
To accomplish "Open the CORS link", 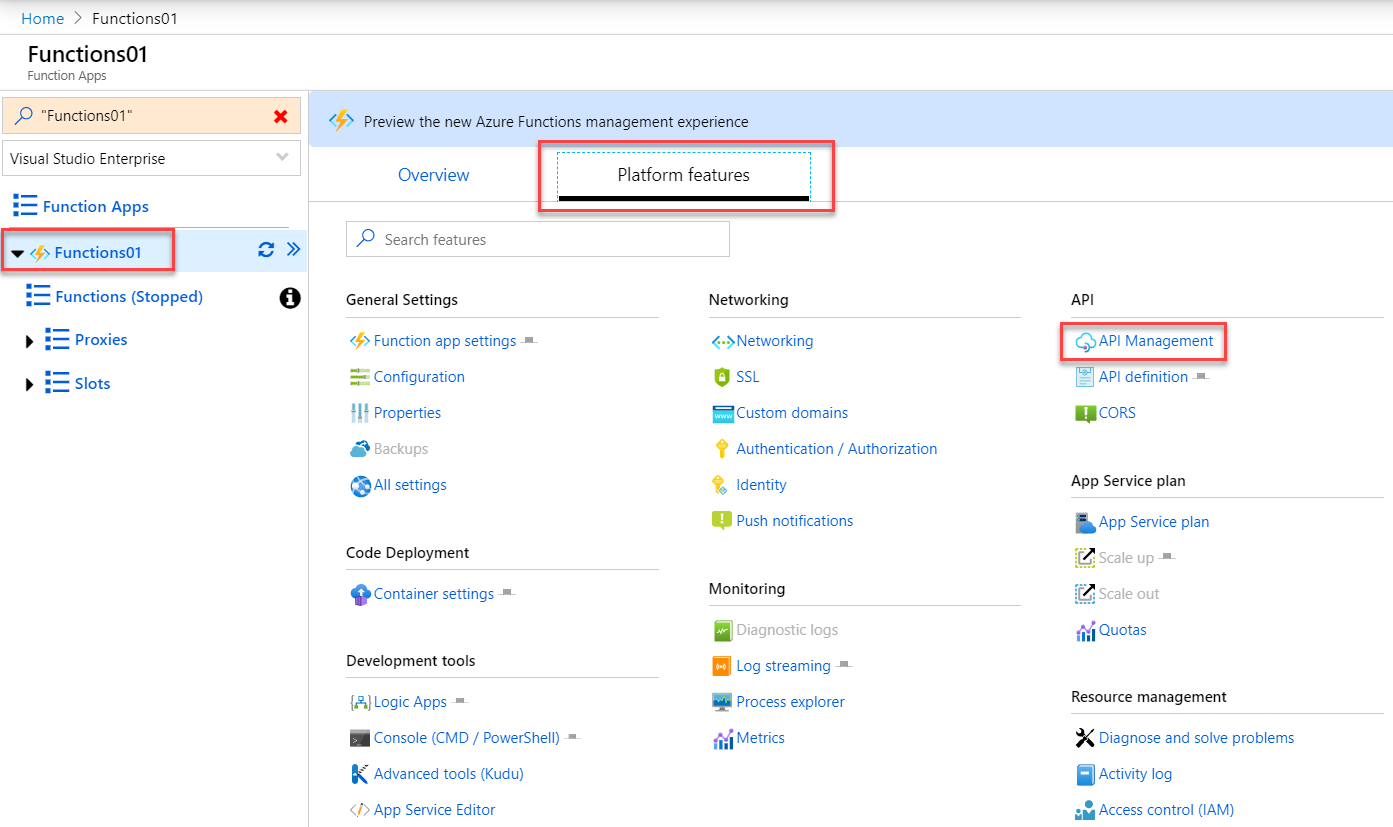I will pos(1117,413).
